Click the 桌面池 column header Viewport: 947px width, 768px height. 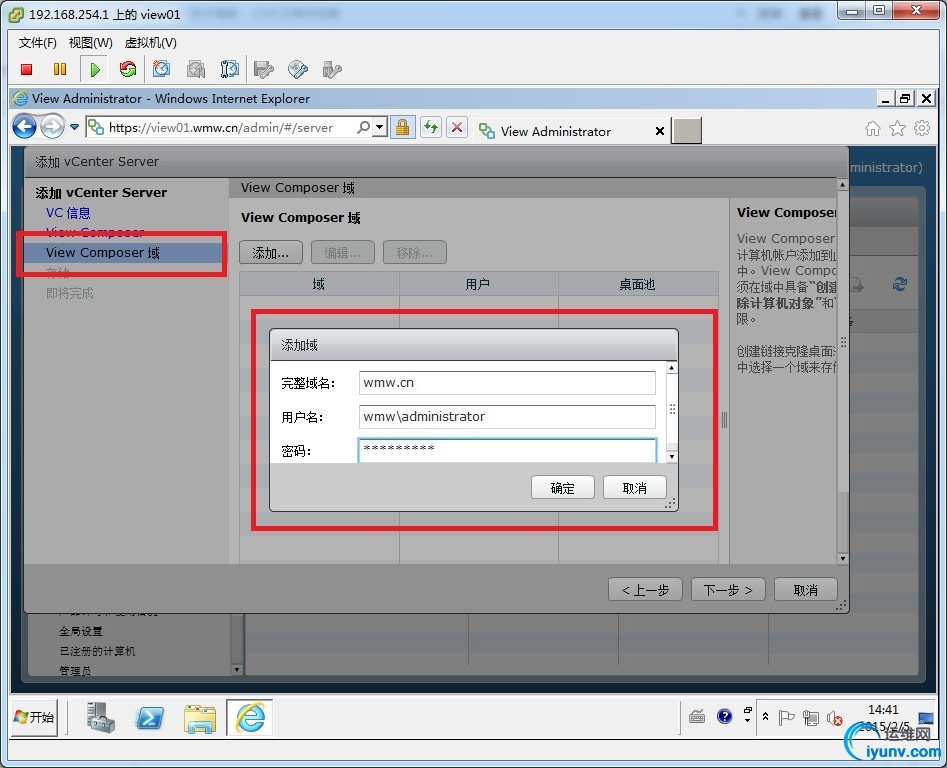[x=638, y=284]
